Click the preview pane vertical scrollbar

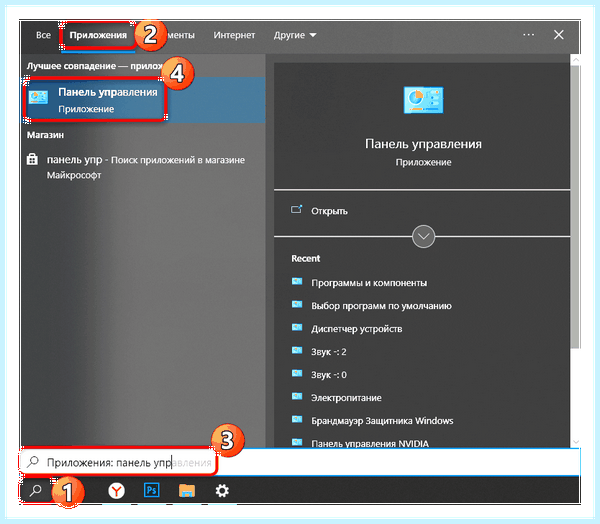pos(575,207)
